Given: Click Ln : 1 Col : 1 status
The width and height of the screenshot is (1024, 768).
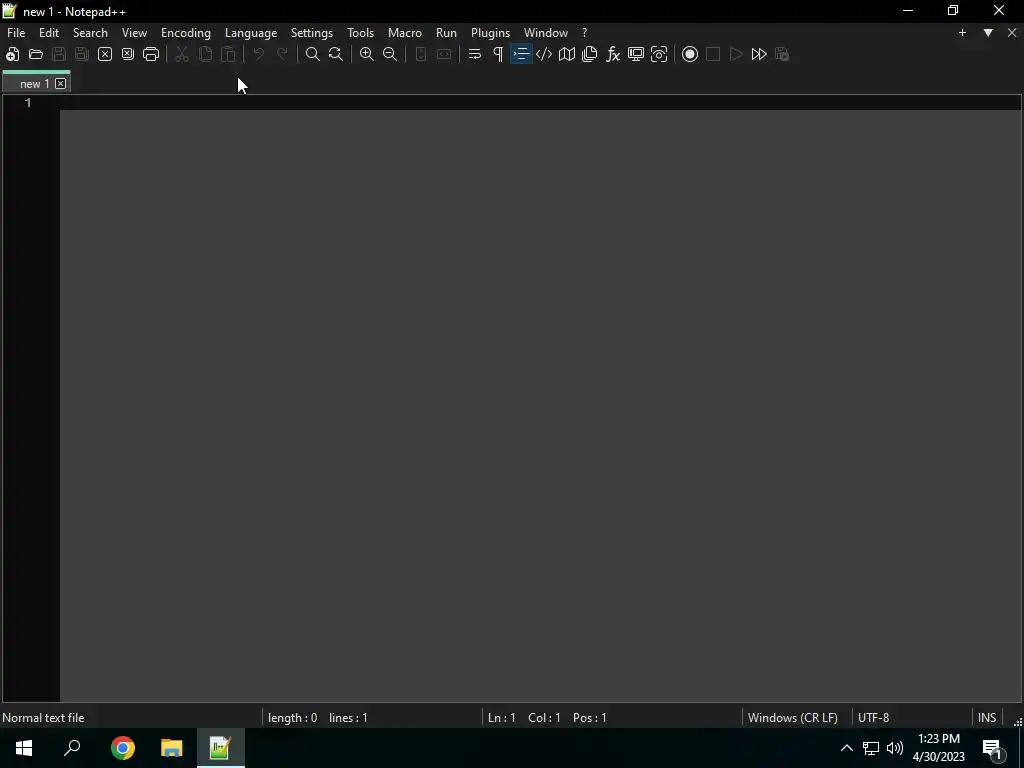Looking at the screenshot, I should coord(524,718).
